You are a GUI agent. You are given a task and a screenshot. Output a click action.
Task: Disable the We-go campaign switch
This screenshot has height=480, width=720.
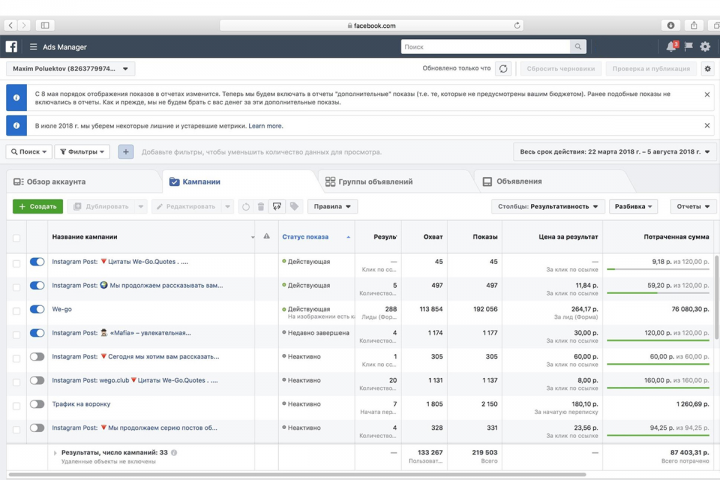point(37,309)
